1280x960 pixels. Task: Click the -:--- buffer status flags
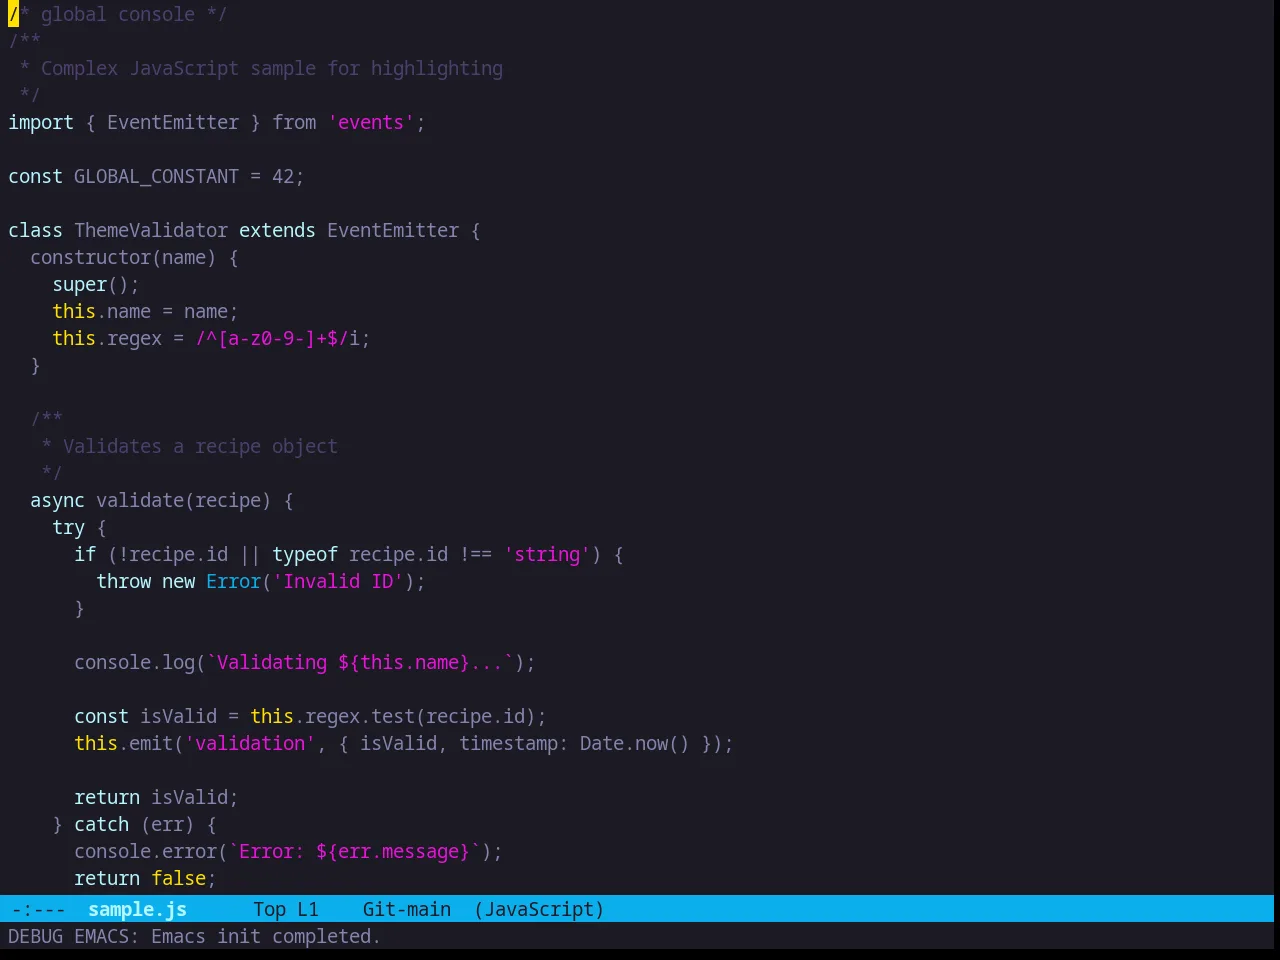(38, 909)
